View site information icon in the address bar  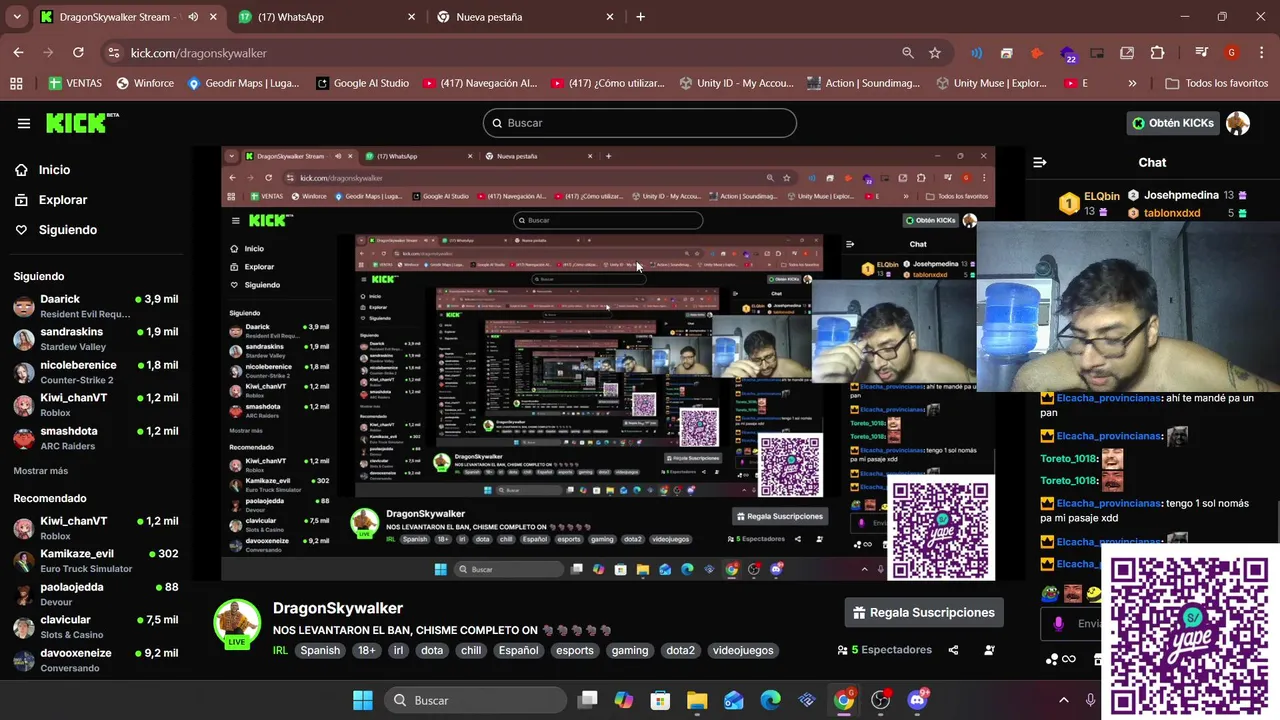[x=113, y=53]
